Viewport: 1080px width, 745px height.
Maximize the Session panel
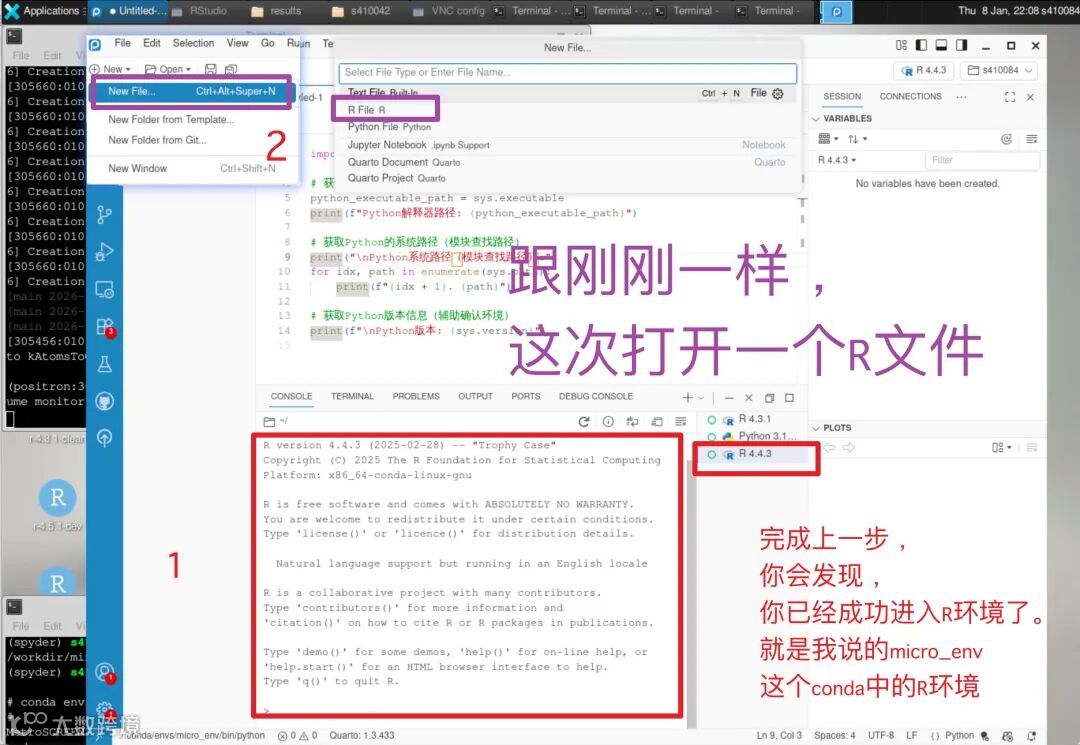click(x=1010, y=97)
